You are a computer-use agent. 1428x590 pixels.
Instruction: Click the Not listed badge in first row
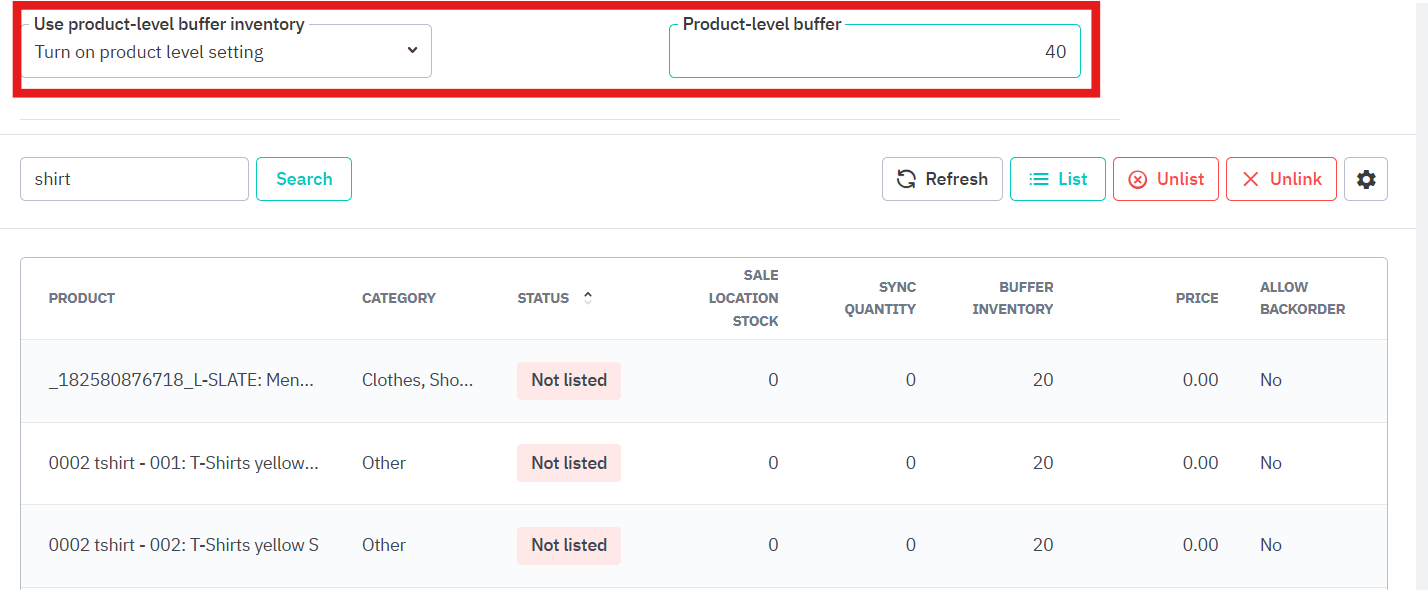coord(568,380)
